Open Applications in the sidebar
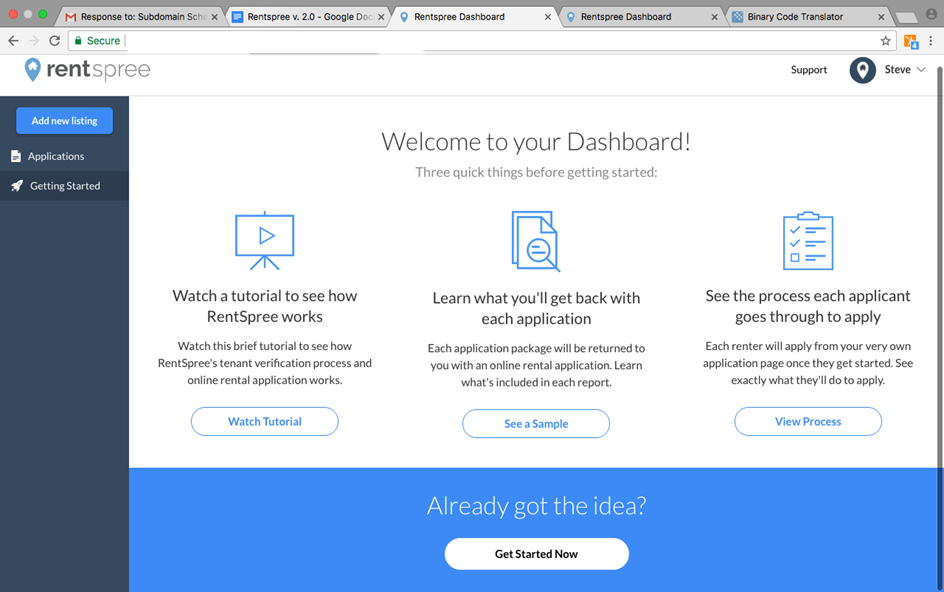The width and height of the screenshot is (944, 592). (x=64, y=157)
